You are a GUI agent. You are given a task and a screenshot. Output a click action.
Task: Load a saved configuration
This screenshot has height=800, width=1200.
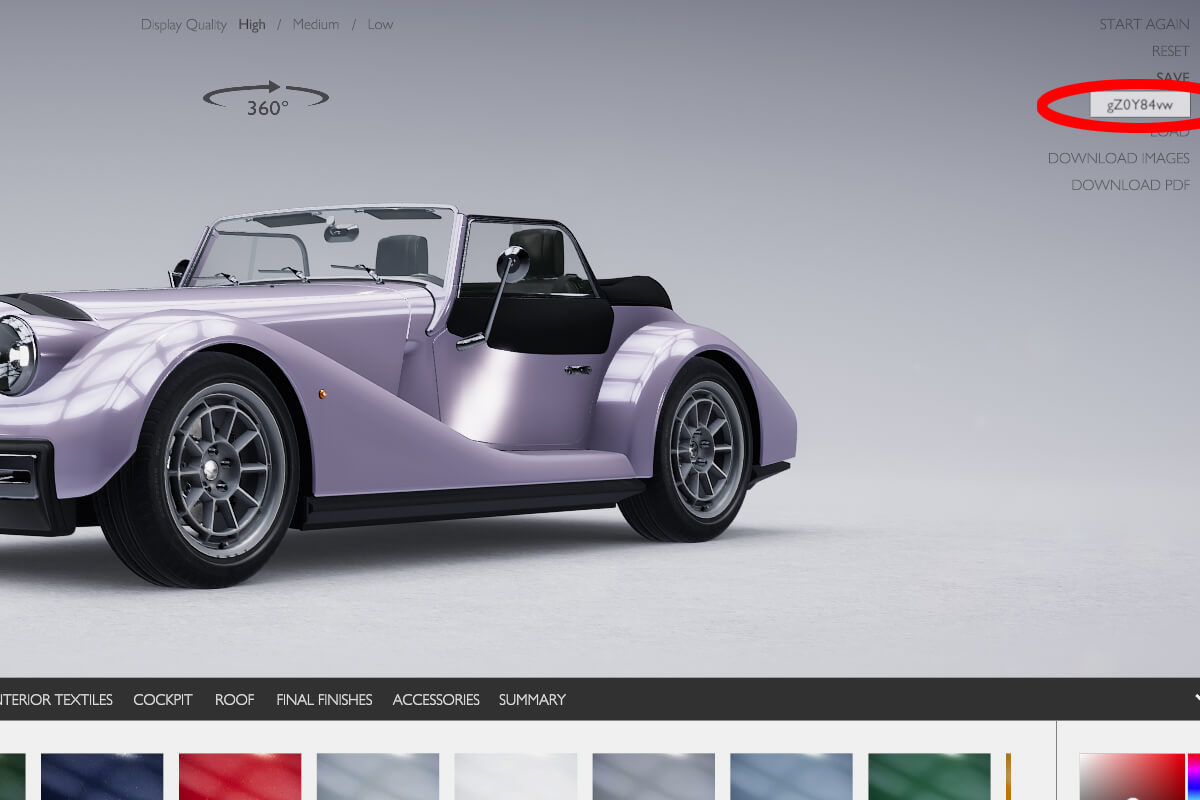pos(1170,131)
